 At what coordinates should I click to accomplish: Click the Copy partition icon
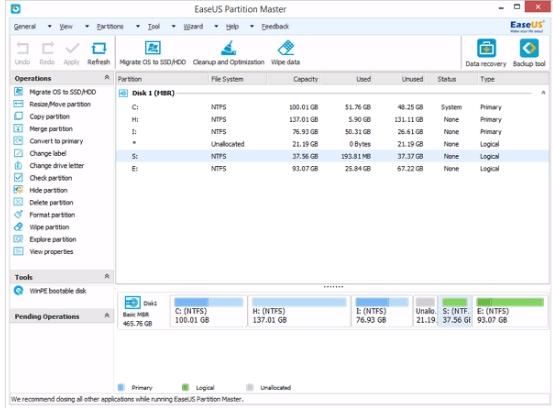pos(18,116)
